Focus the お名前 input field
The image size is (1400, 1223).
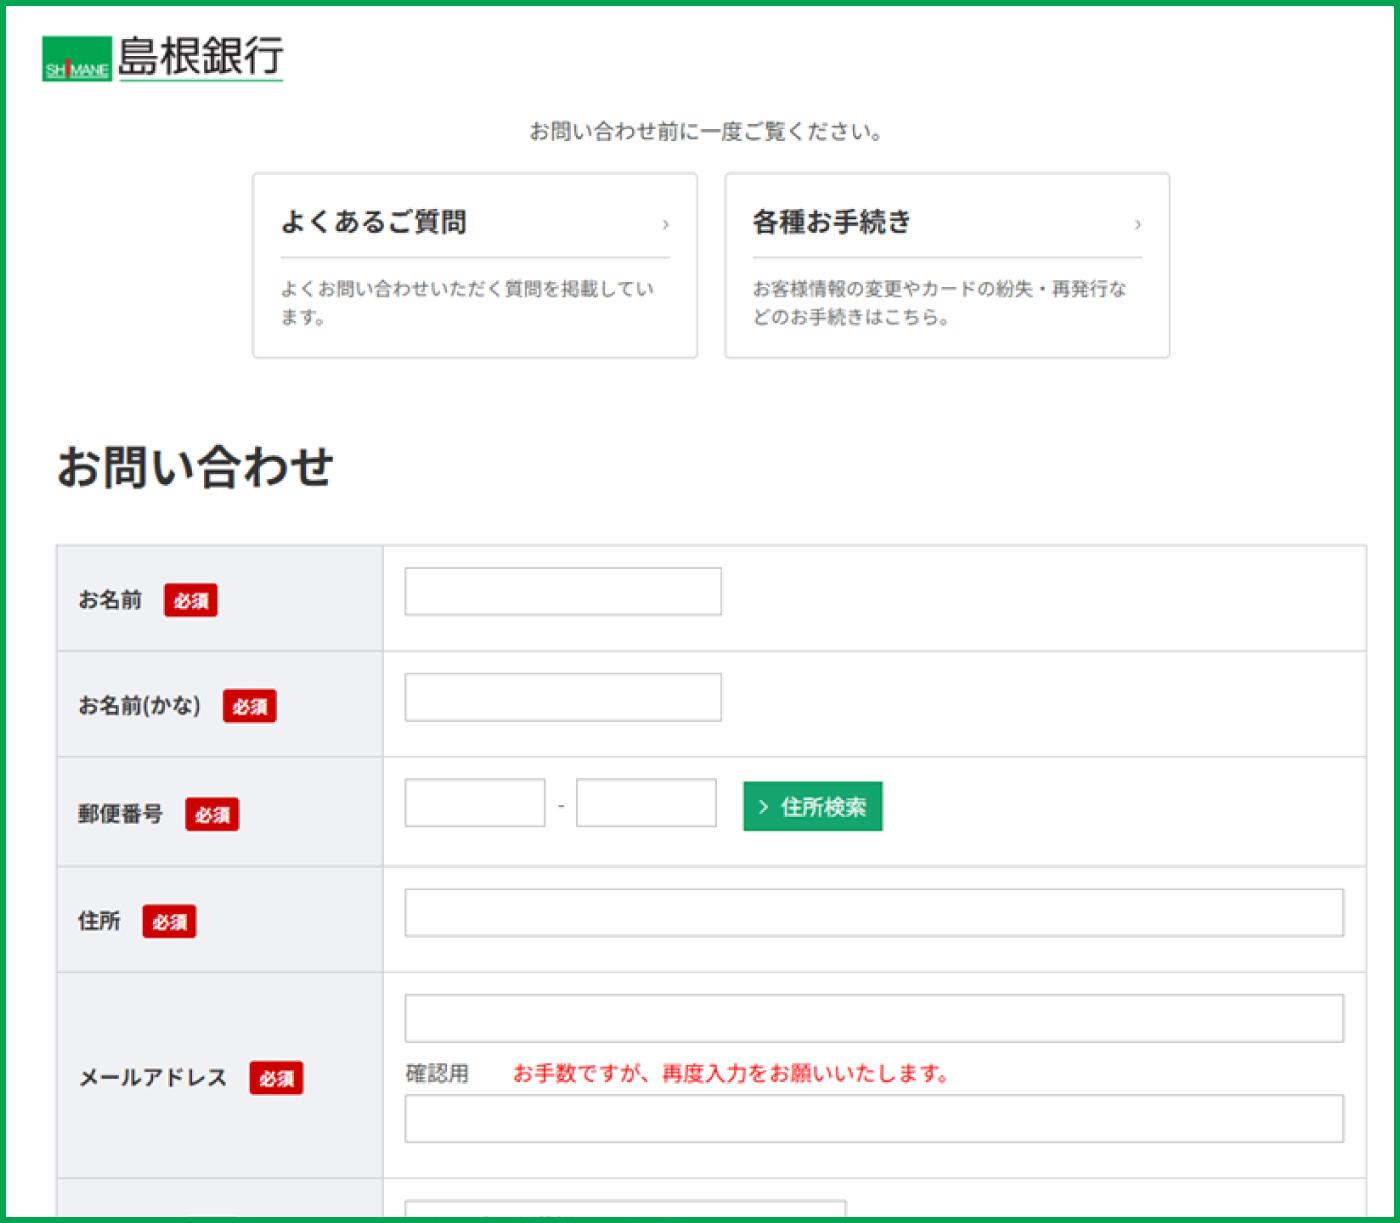pos(563,591)
